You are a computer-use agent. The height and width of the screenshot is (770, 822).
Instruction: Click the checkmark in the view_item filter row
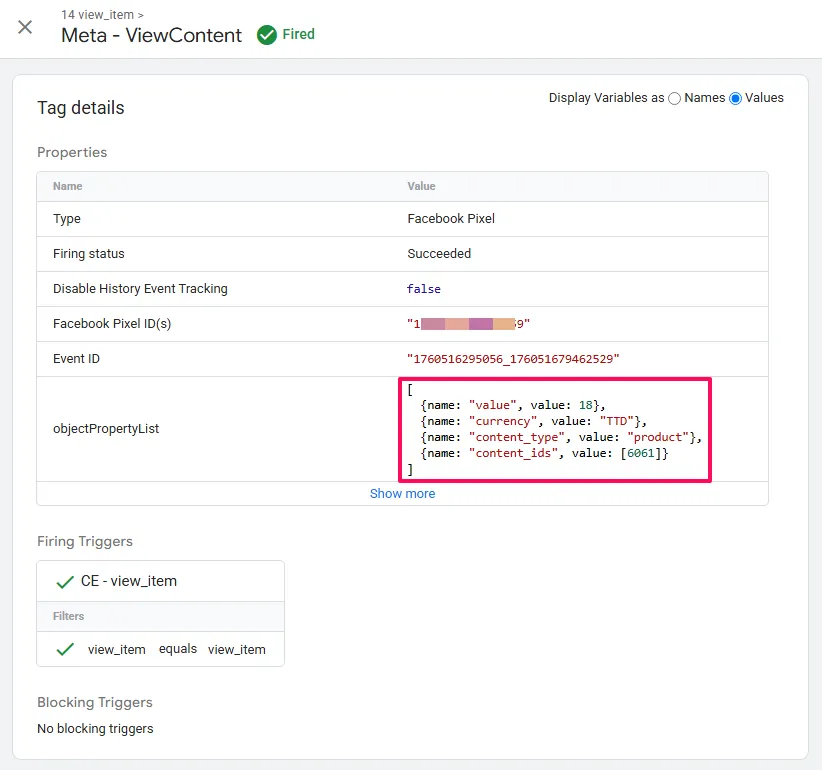click(x=65, y=649)
